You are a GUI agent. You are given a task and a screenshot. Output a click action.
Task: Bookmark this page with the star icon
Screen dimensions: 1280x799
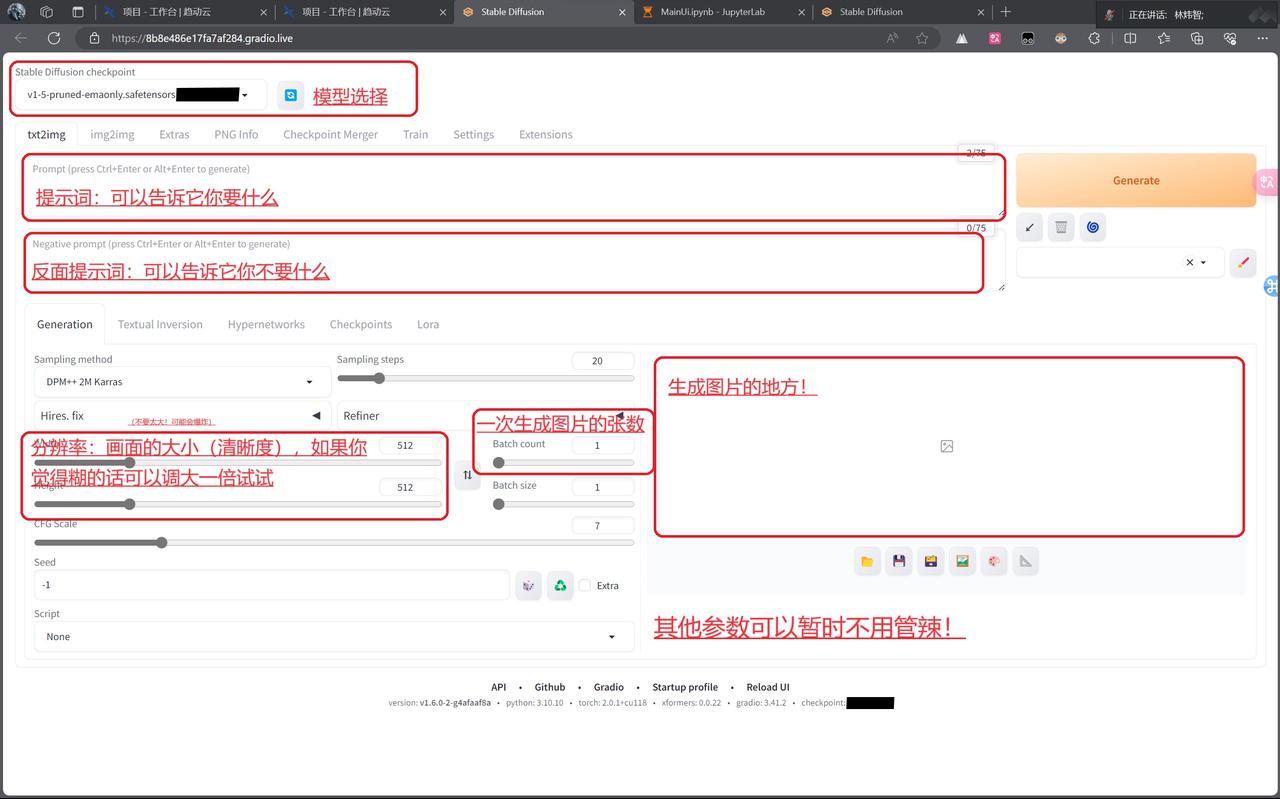click(x=922, y=38)
